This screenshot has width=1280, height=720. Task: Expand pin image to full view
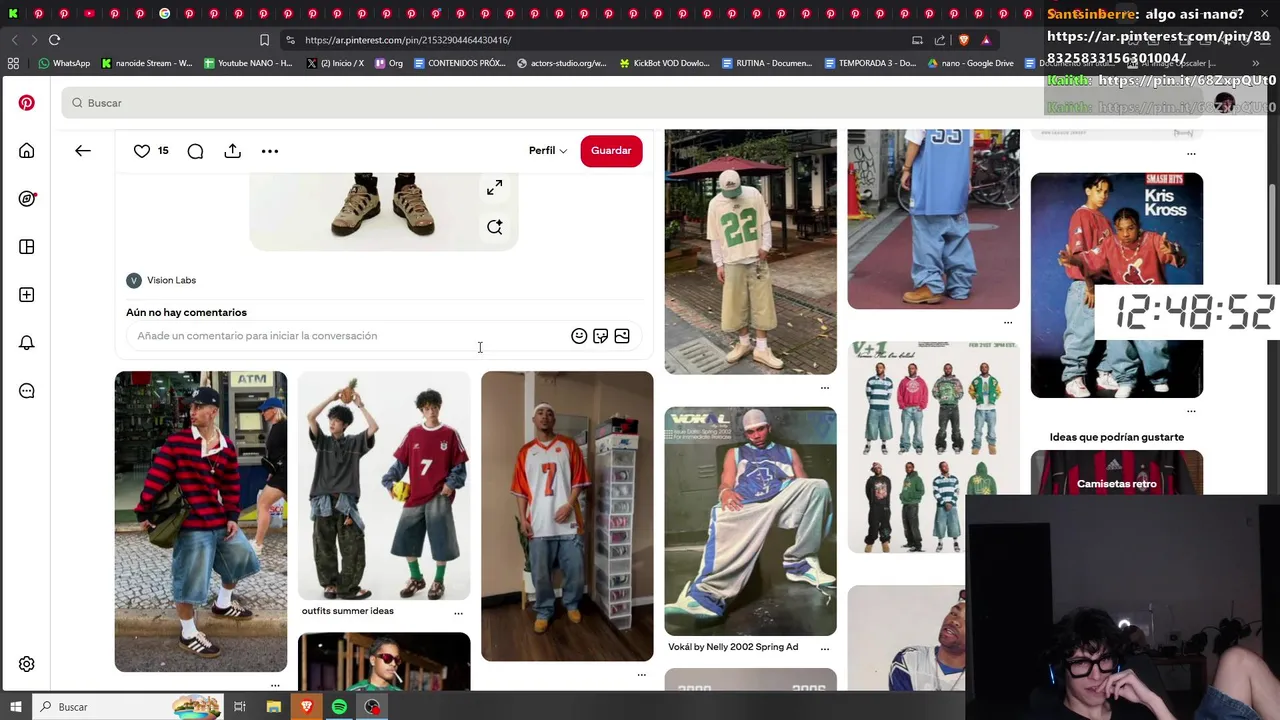(494, 188)
